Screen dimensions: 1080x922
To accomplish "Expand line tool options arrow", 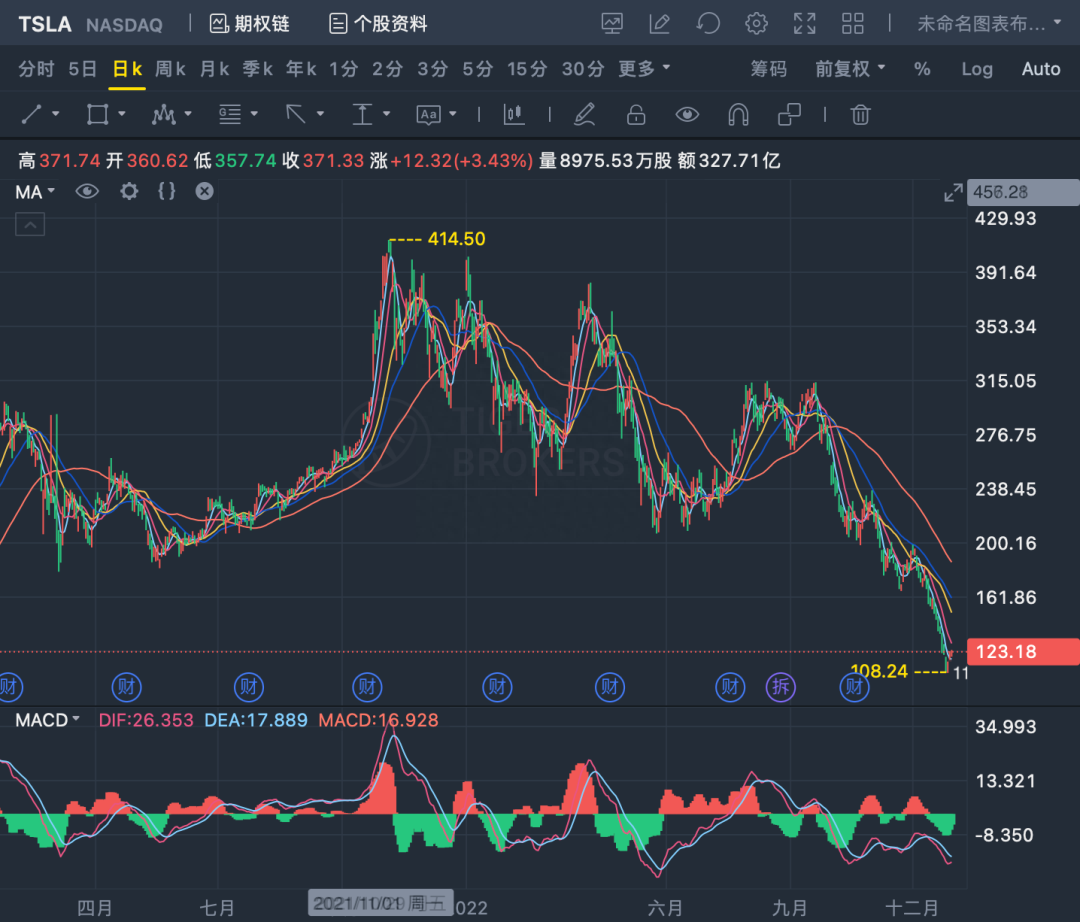I will [x=56, y=114].
